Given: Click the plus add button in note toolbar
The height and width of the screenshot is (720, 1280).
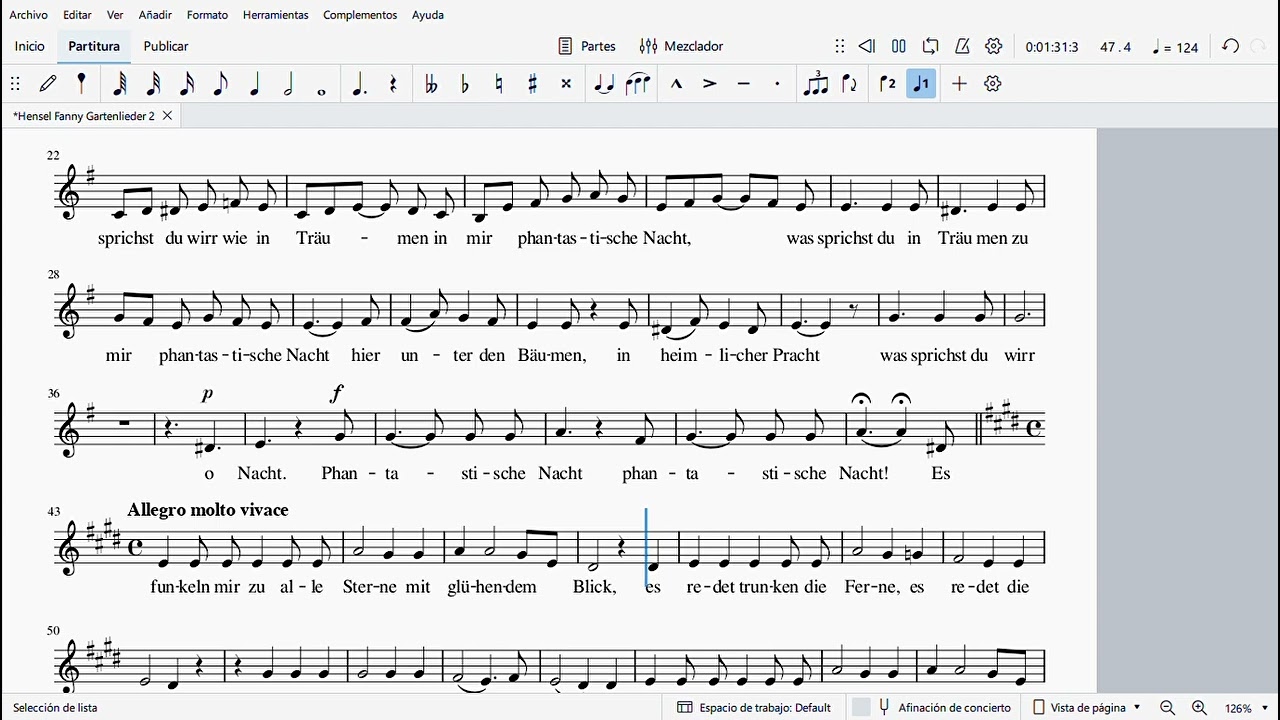Looking at the screenshot, I should tap(959, 84).
